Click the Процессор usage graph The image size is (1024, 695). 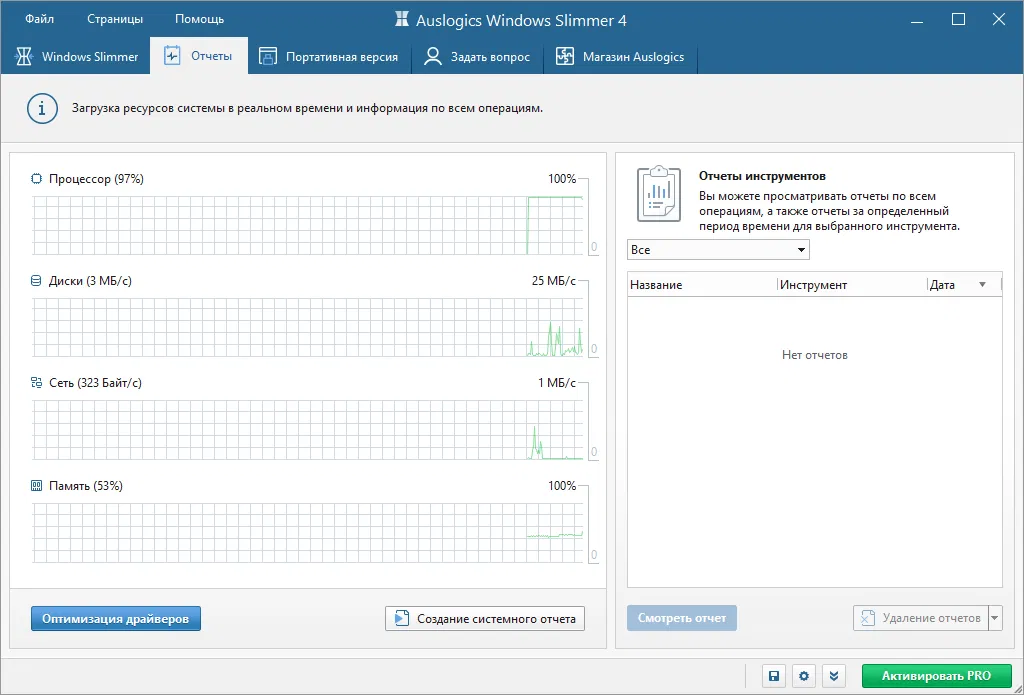[308, 225]
